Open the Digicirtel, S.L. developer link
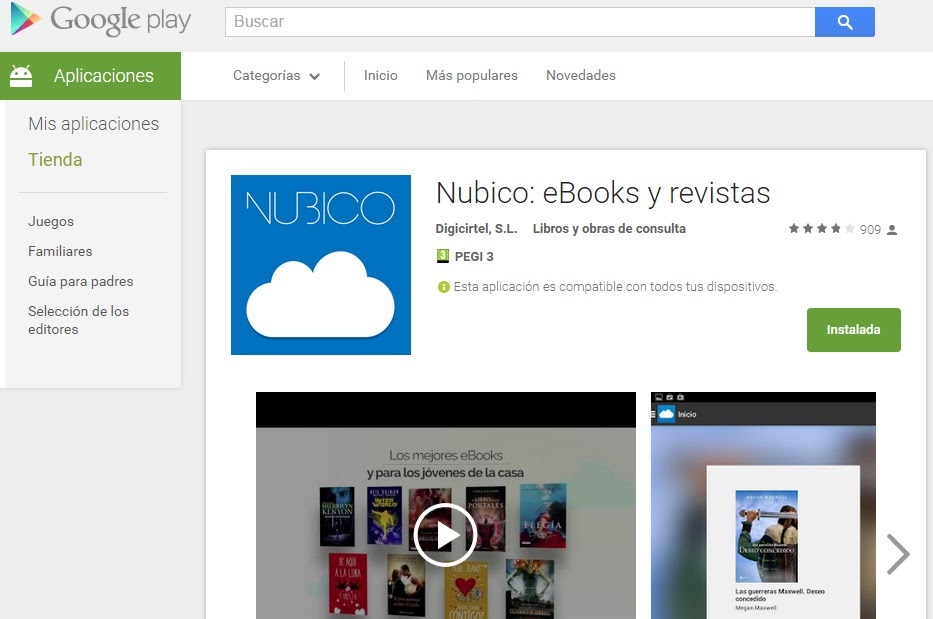 (x=475, y=228)
